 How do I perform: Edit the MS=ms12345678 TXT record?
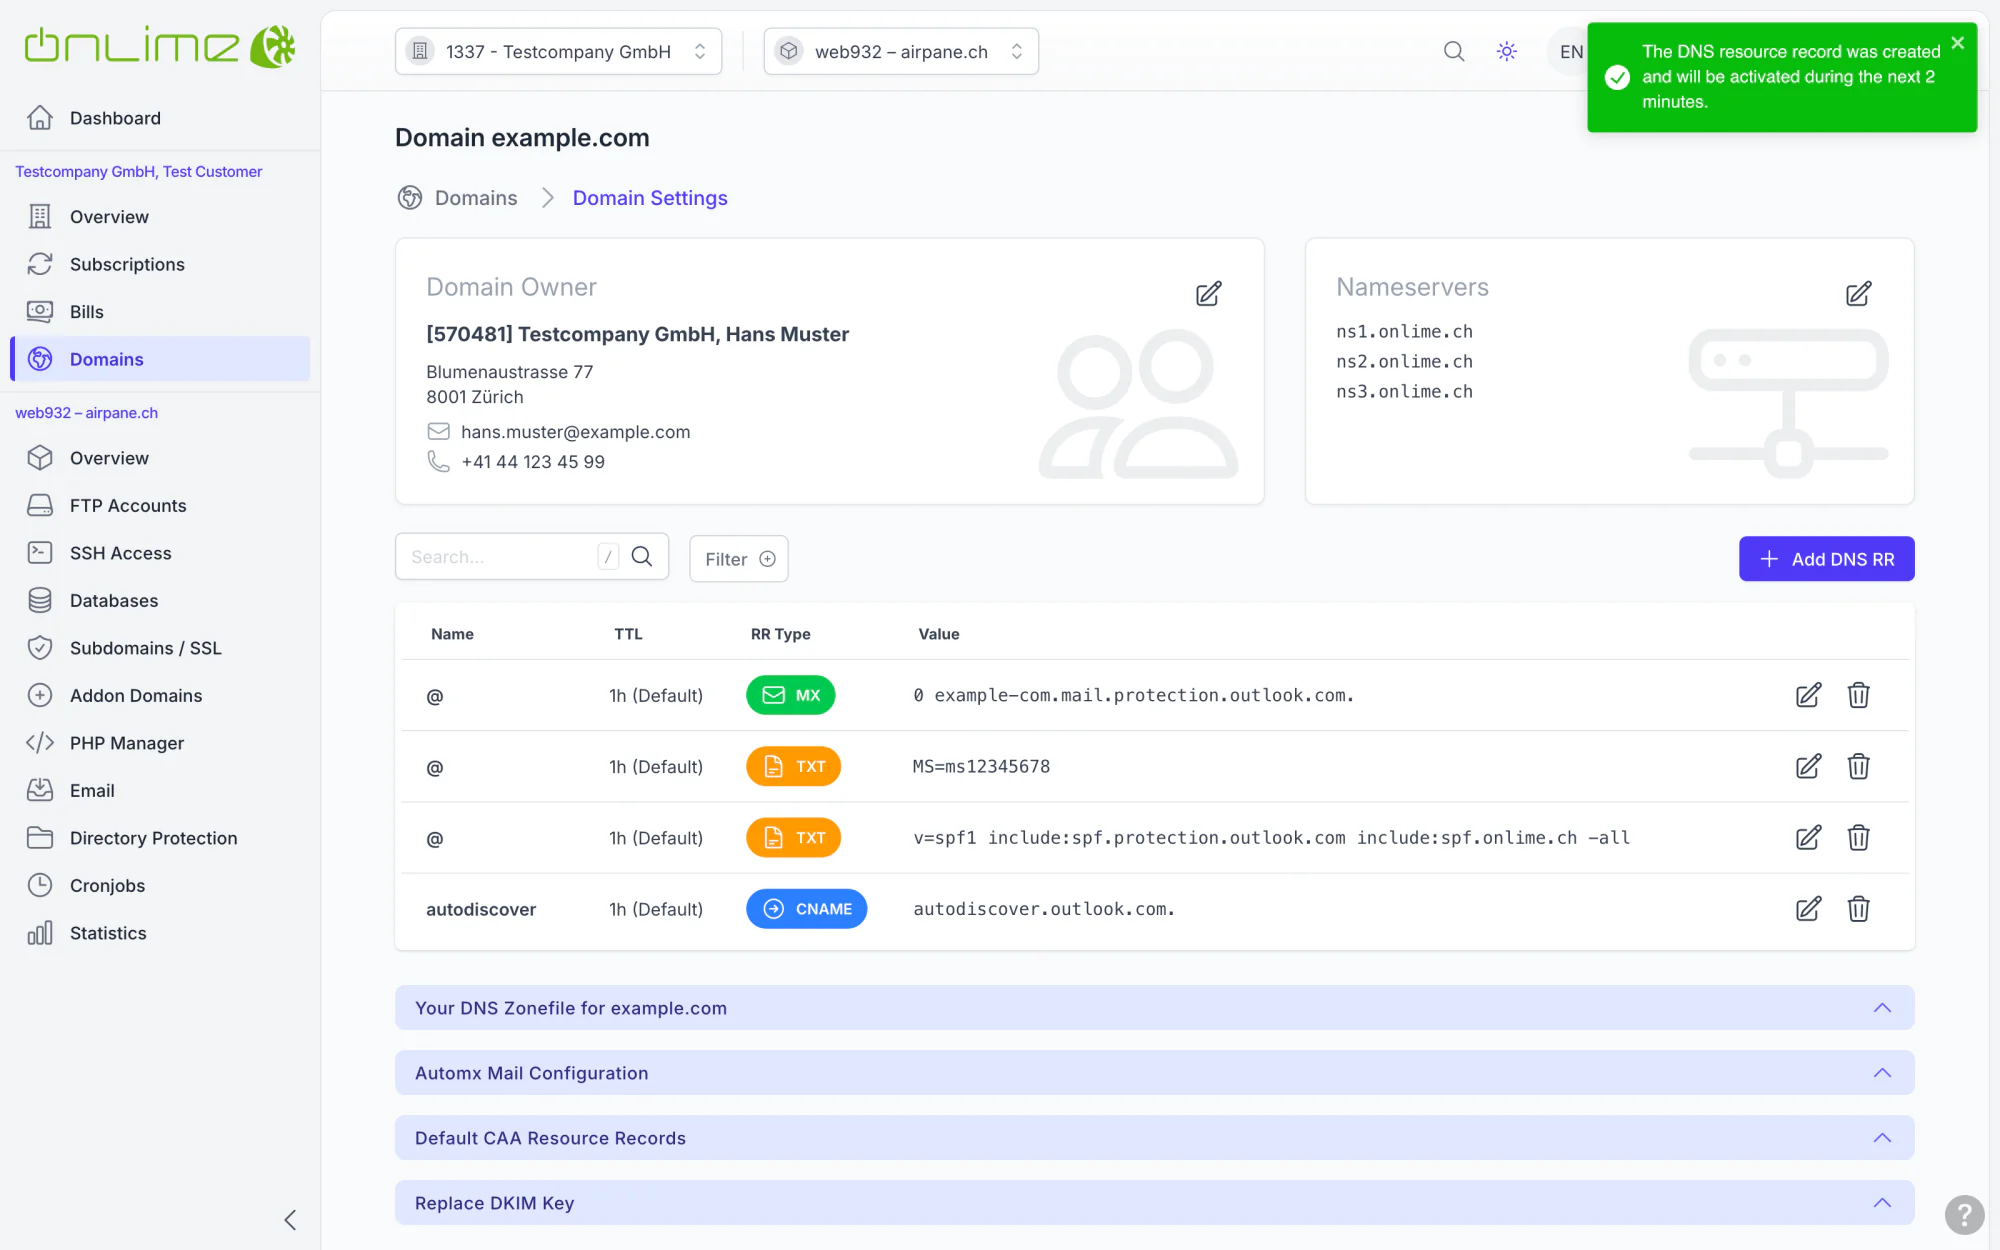(1808, 766)
